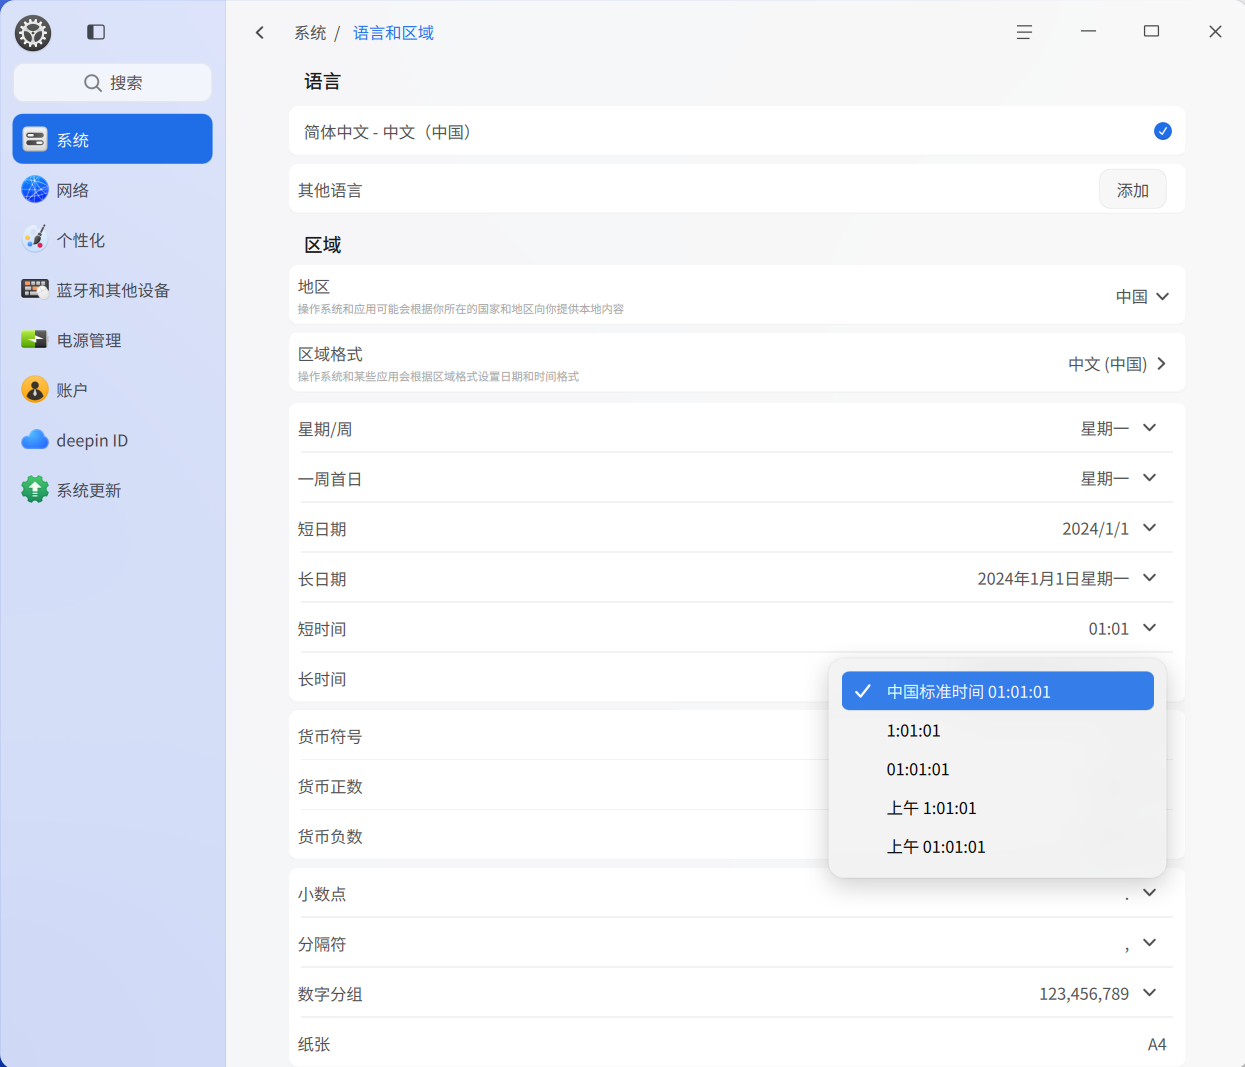Click the 个性化 paintbrush icon
The image size is (1245, 1067).
35,239
